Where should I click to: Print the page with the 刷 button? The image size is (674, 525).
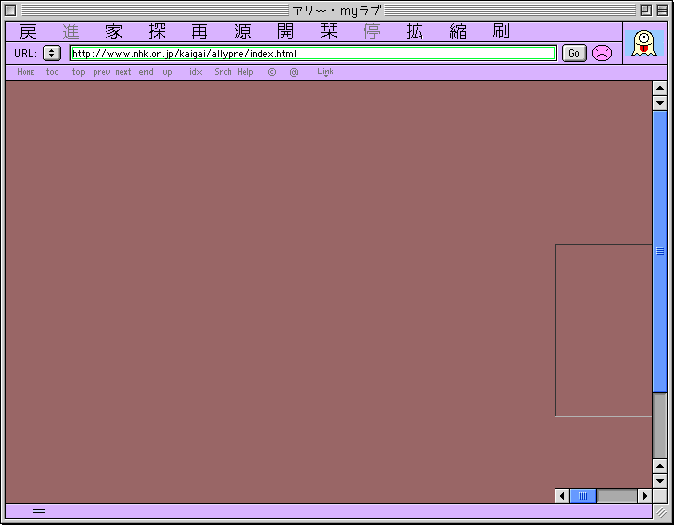(x=501, y=31)
